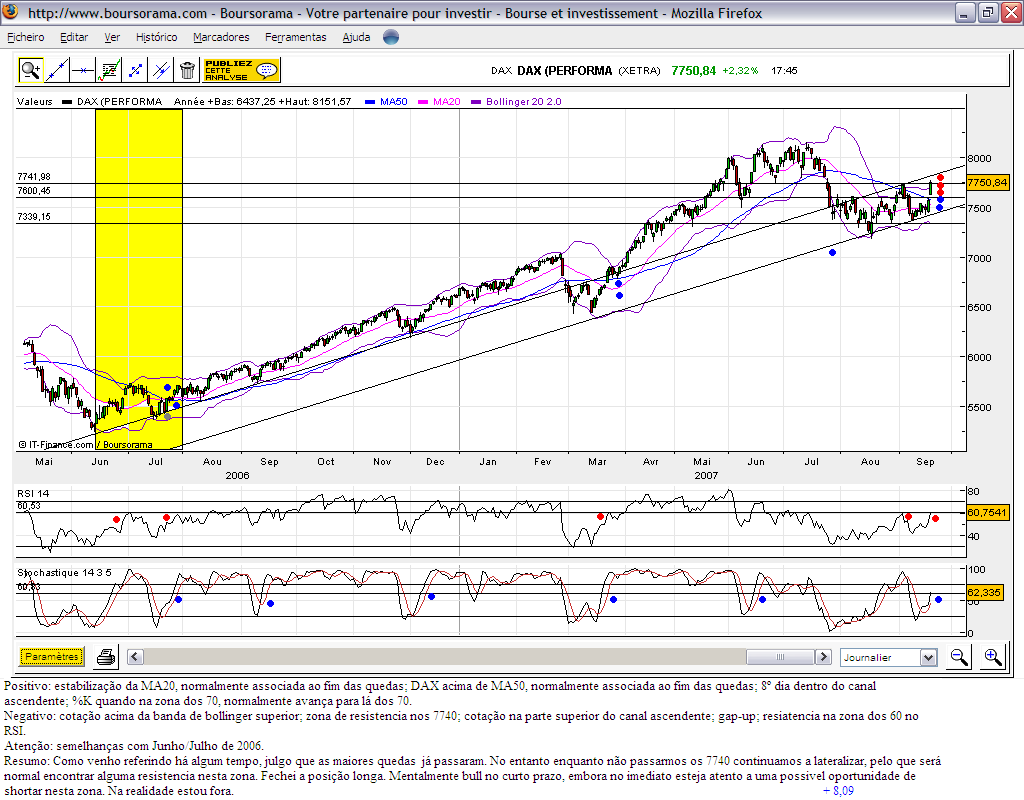Image resolution: width=1024 pixels, height=800 pixels.
Task: Click the RSI value tag 60,7541
Action: point(987,513)
